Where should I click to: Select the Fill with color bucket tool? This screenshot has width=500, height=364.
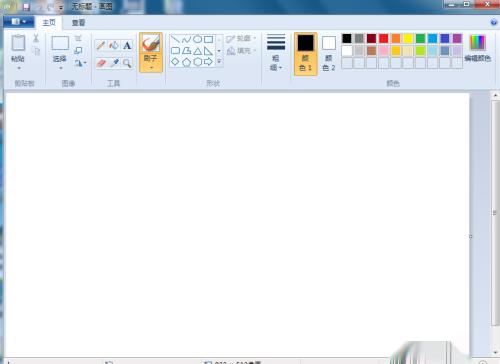tap(114, 46)
